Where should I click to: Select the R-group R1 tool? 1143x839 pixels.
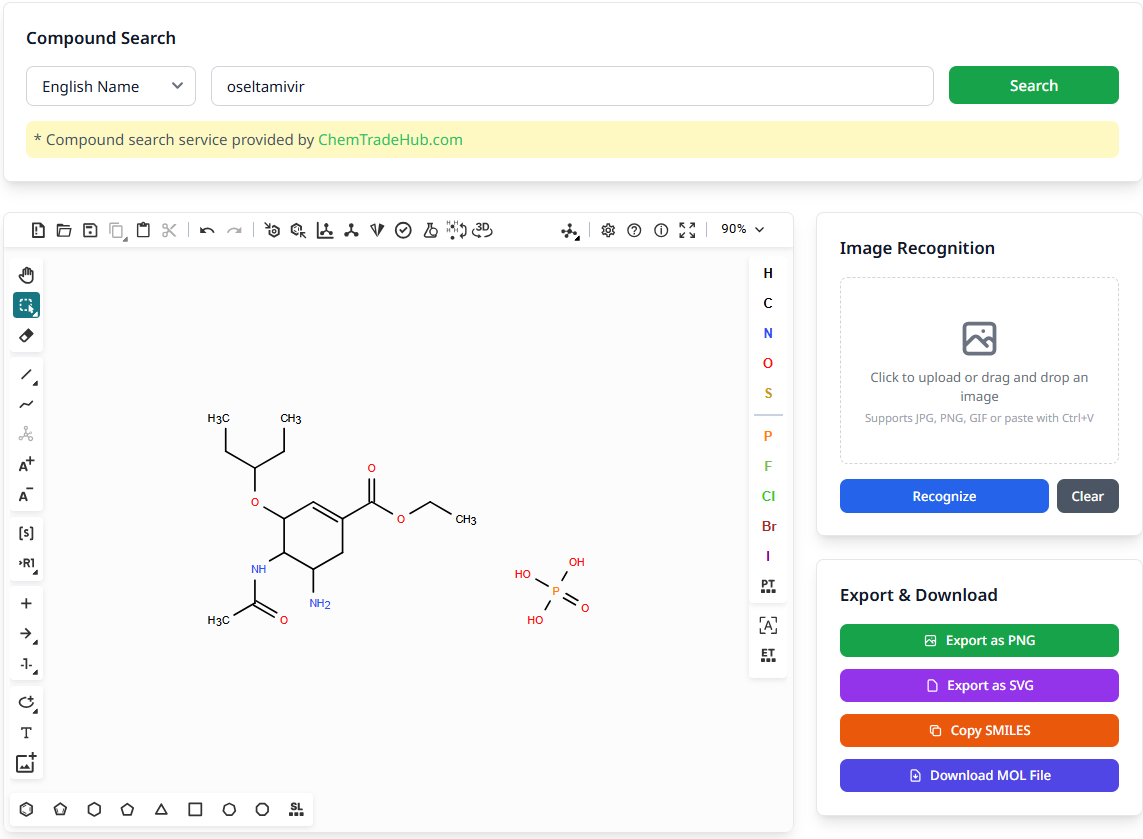26,563
